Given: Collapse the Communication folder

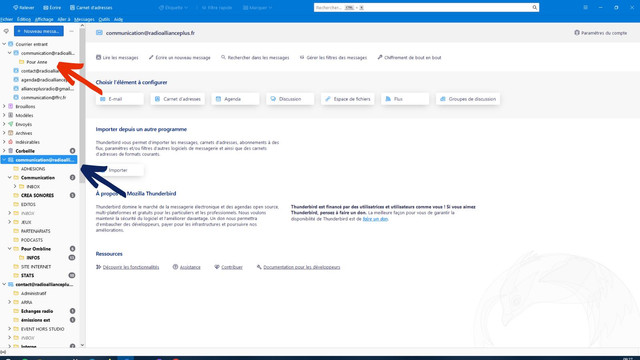Looking at the screenshot, I should (x=9, y=178).
